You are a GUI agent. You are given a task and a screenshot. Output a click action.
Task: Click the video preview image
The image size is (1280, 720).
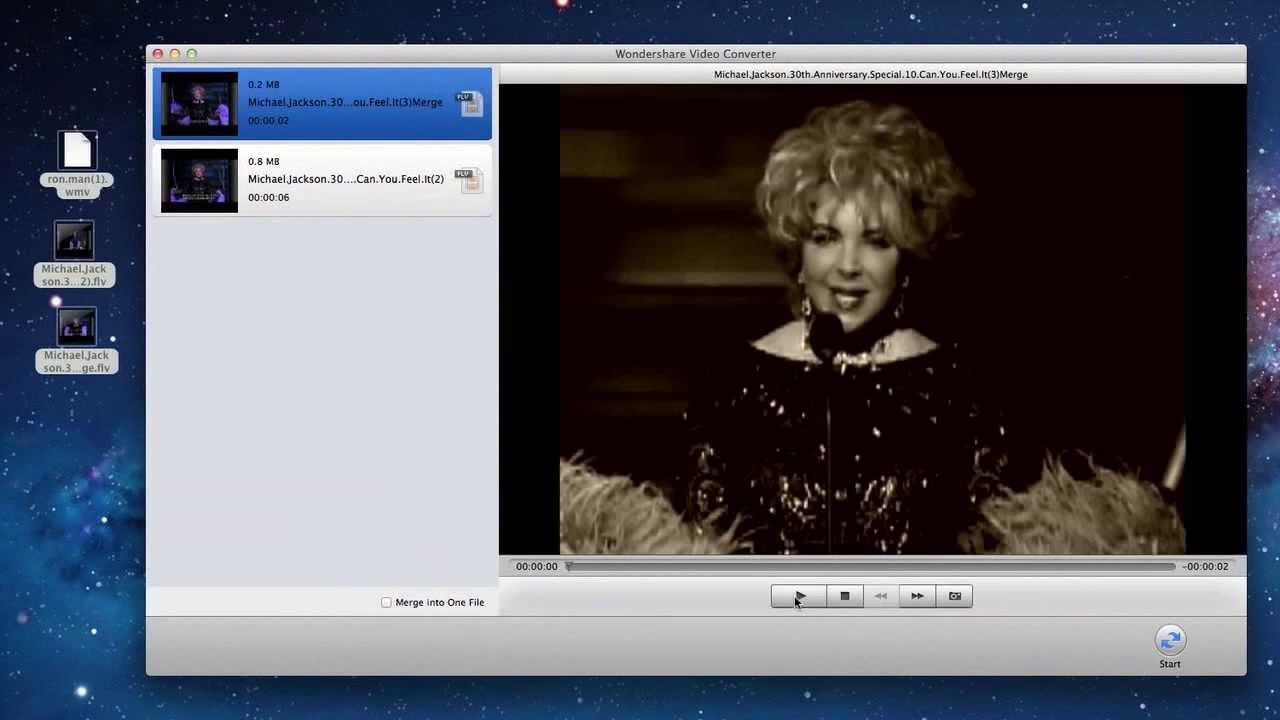coord(872,319)
